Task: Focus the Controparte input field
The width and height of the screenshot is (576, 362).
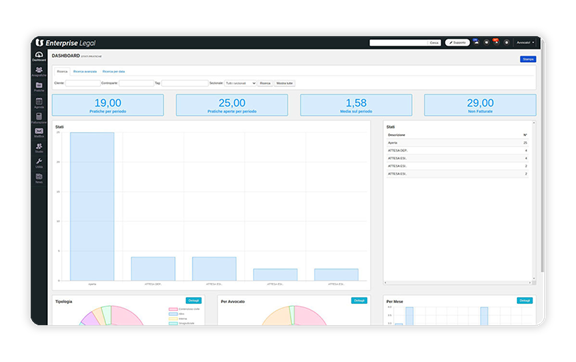Action: (136, 83)
